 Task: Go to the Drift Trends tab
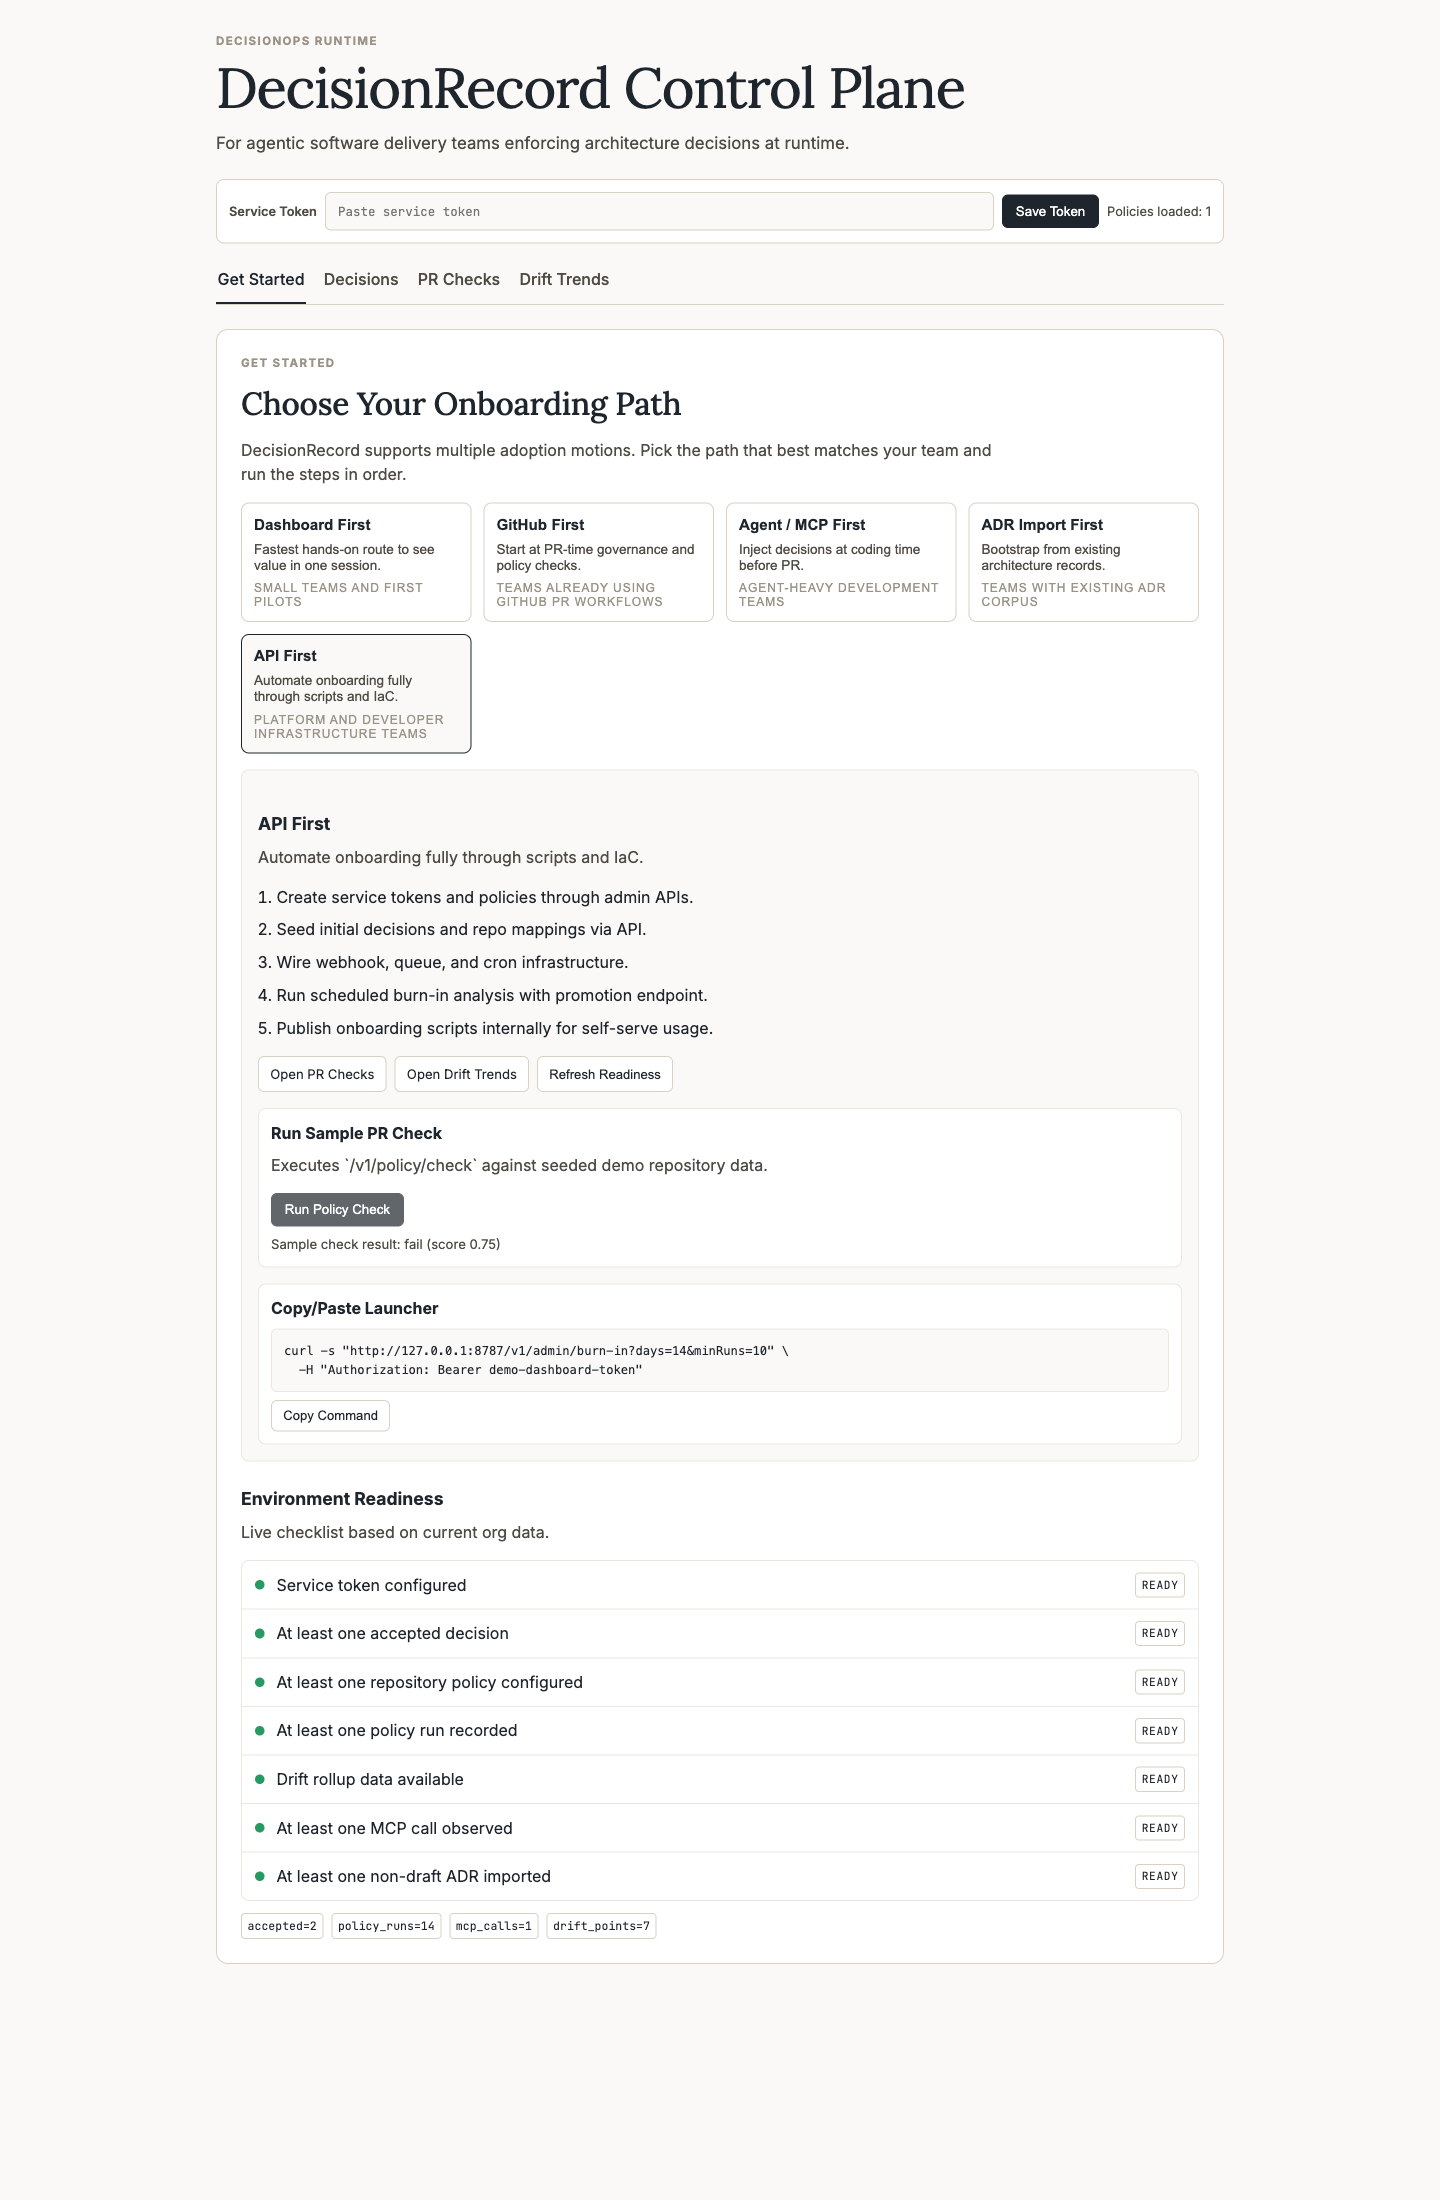pos(564,280)
